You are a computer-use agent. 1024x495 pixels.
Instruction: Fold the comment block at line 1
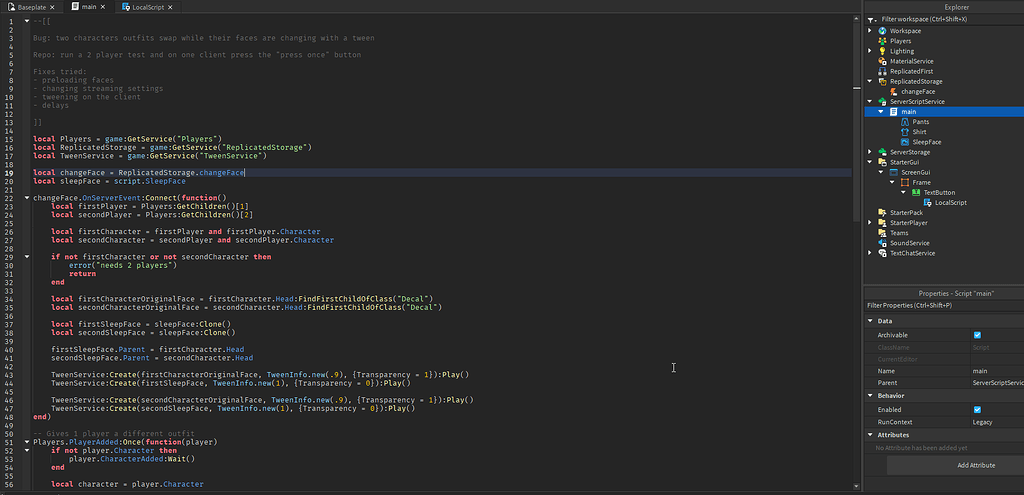pyautogui.click(x=25, y=21)
